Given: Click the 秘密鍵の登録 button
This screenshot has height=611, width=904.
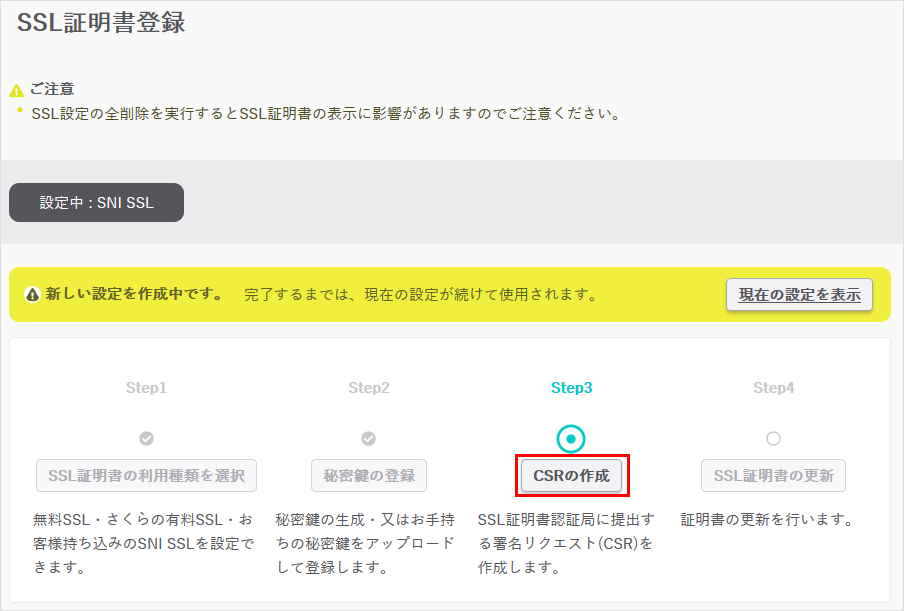Looking at the screenshot, I should (x=369, y=475).
